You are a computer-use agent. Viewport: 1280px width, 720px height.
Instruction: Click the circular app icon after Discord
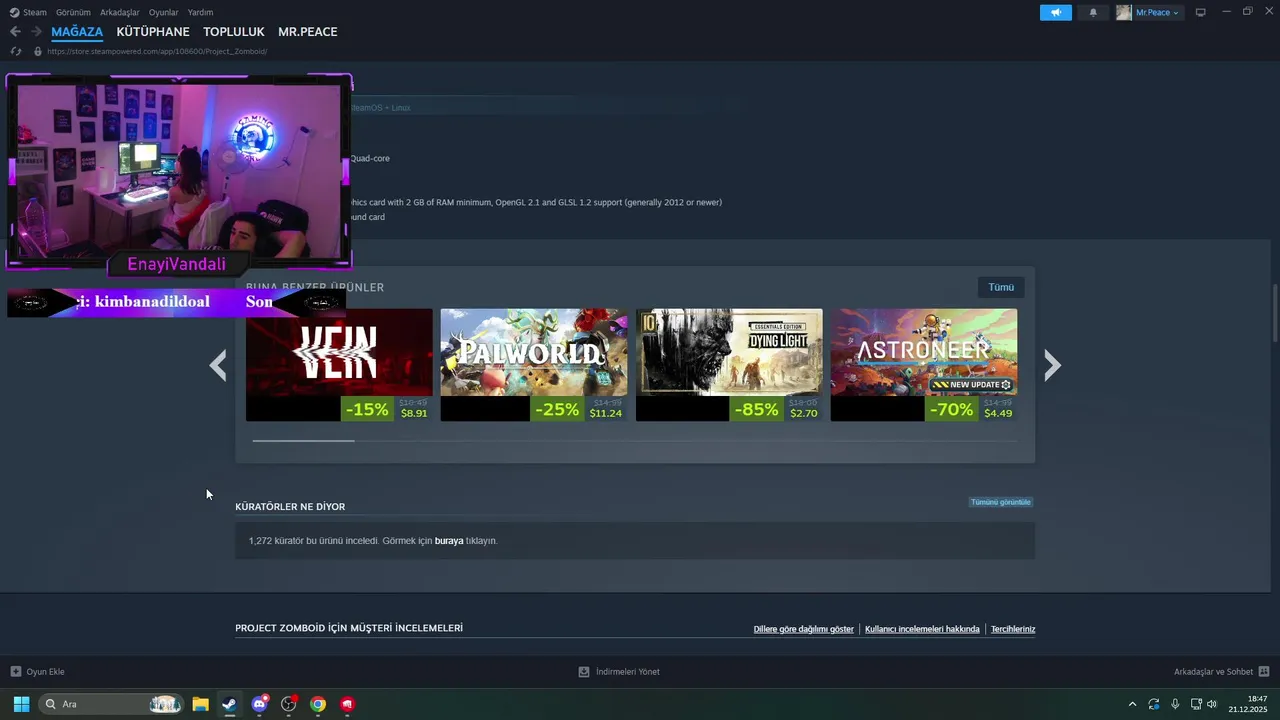289,704
